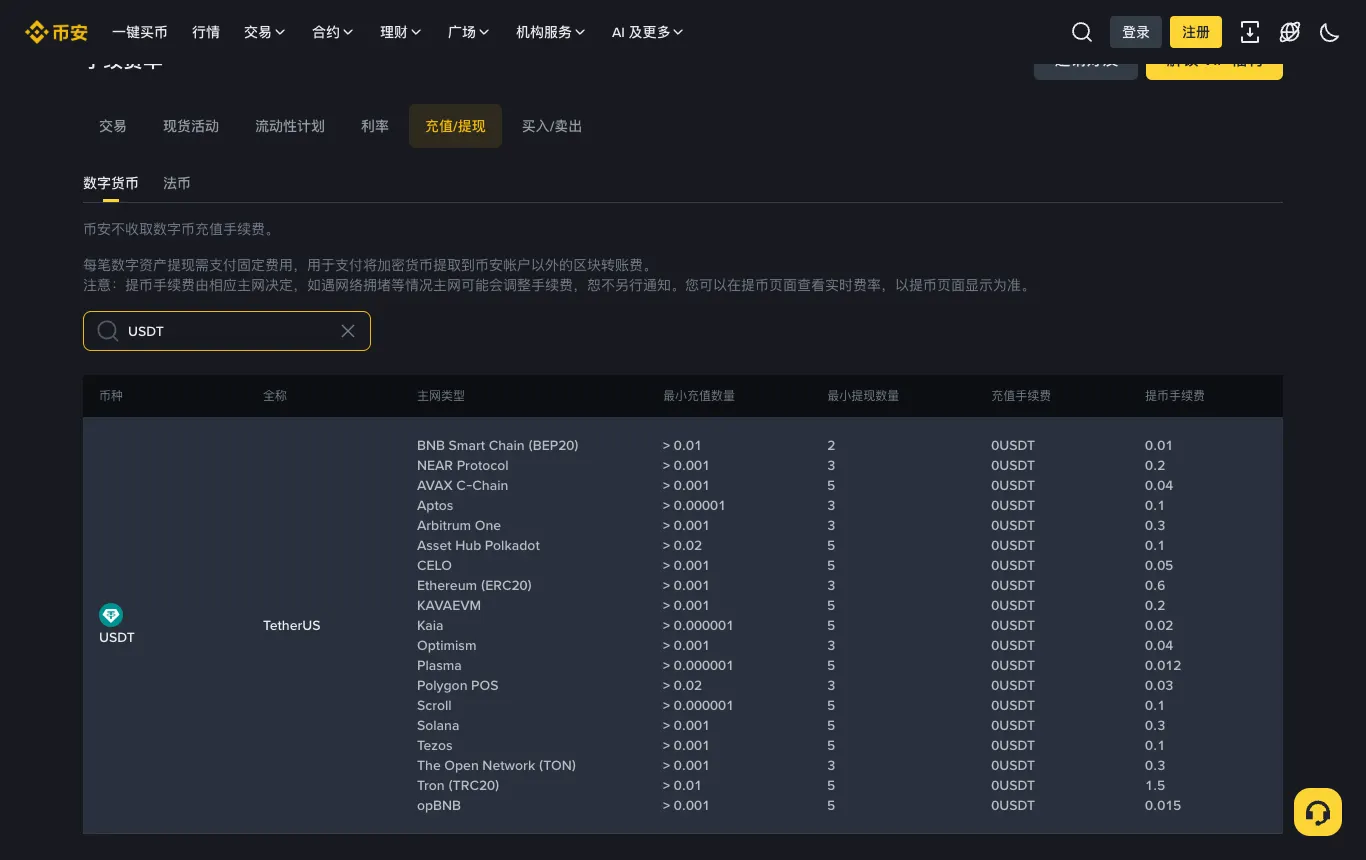
Task: Switch to the 买入/卖出 tab
Action: [x=552, y=126]
